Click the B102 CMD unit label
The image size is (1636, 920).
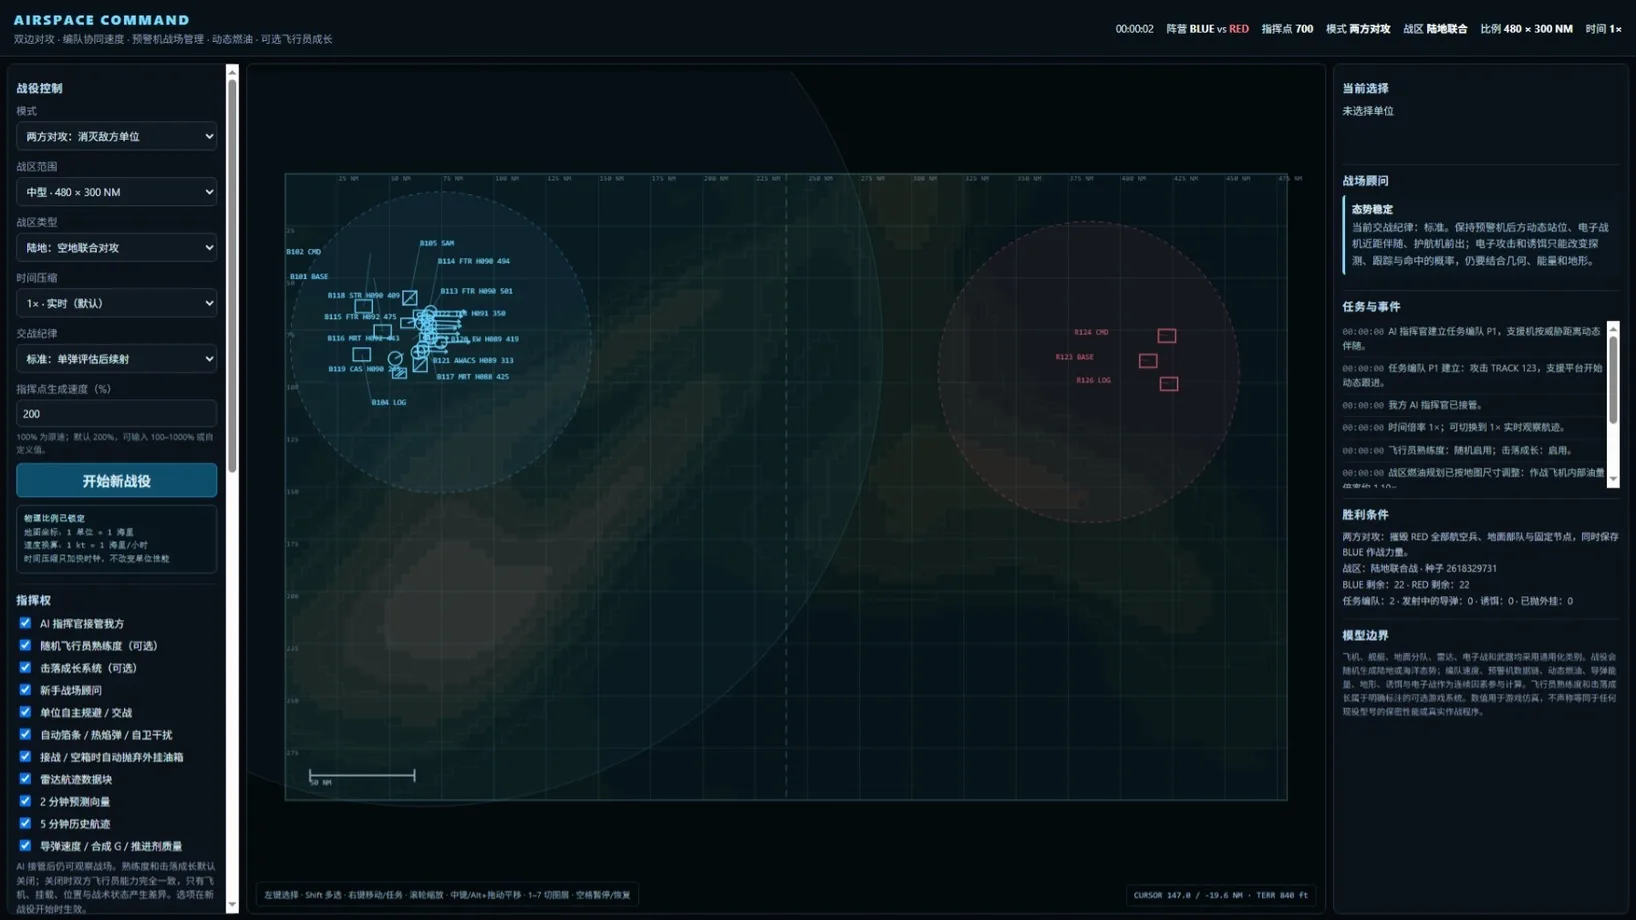pos(304,252)
